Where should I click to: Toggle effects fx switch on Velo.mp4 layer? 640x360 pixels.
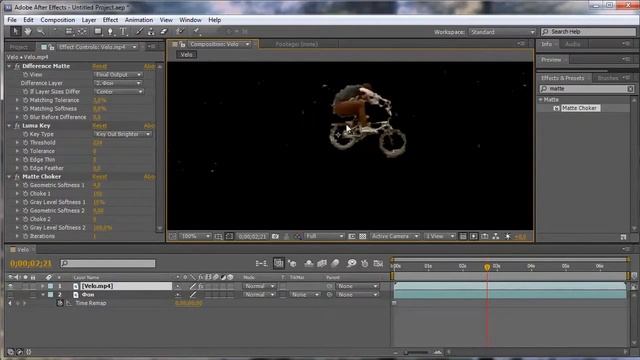[201, 286]
